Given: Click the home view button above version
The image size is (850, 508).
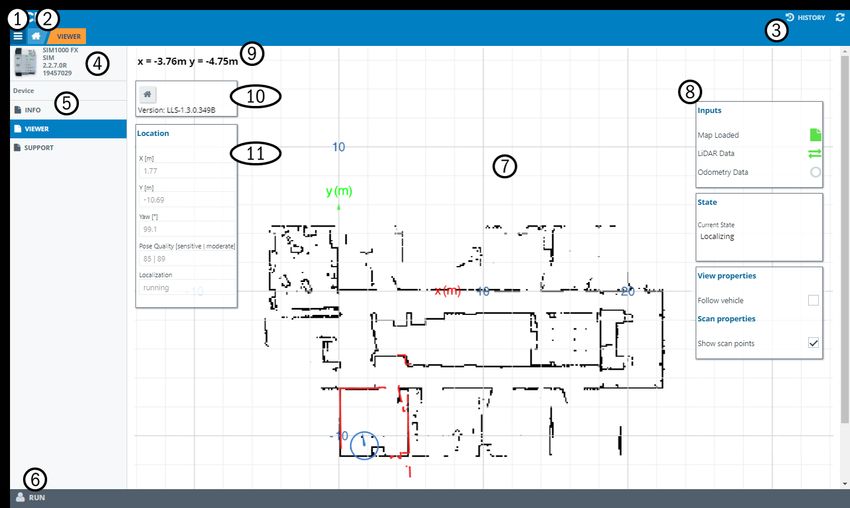Looking at the screenshot, I should [x=147, y=94].
